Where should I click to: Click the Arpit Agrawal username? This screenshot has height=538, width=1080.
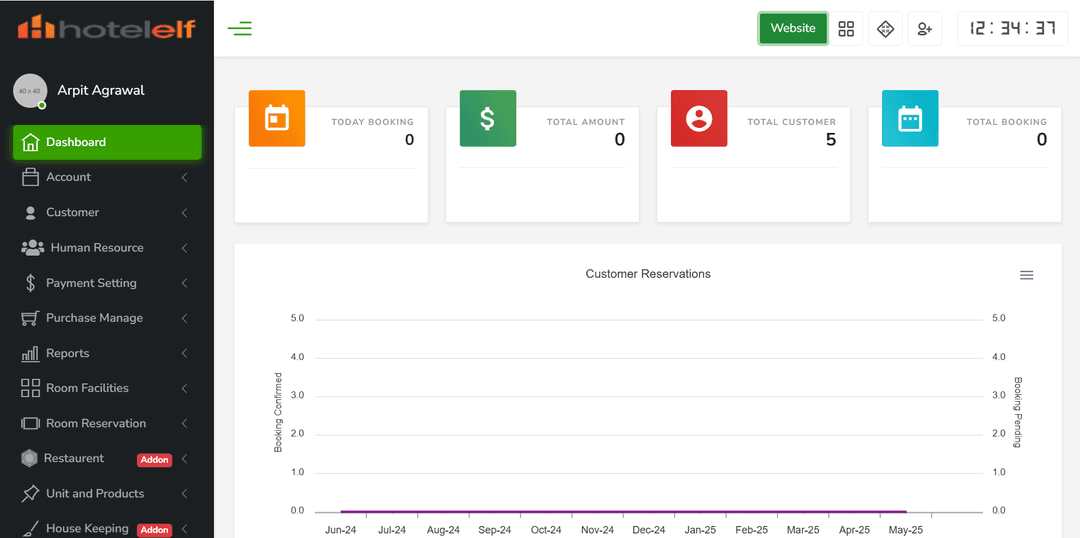coord(101,90)
